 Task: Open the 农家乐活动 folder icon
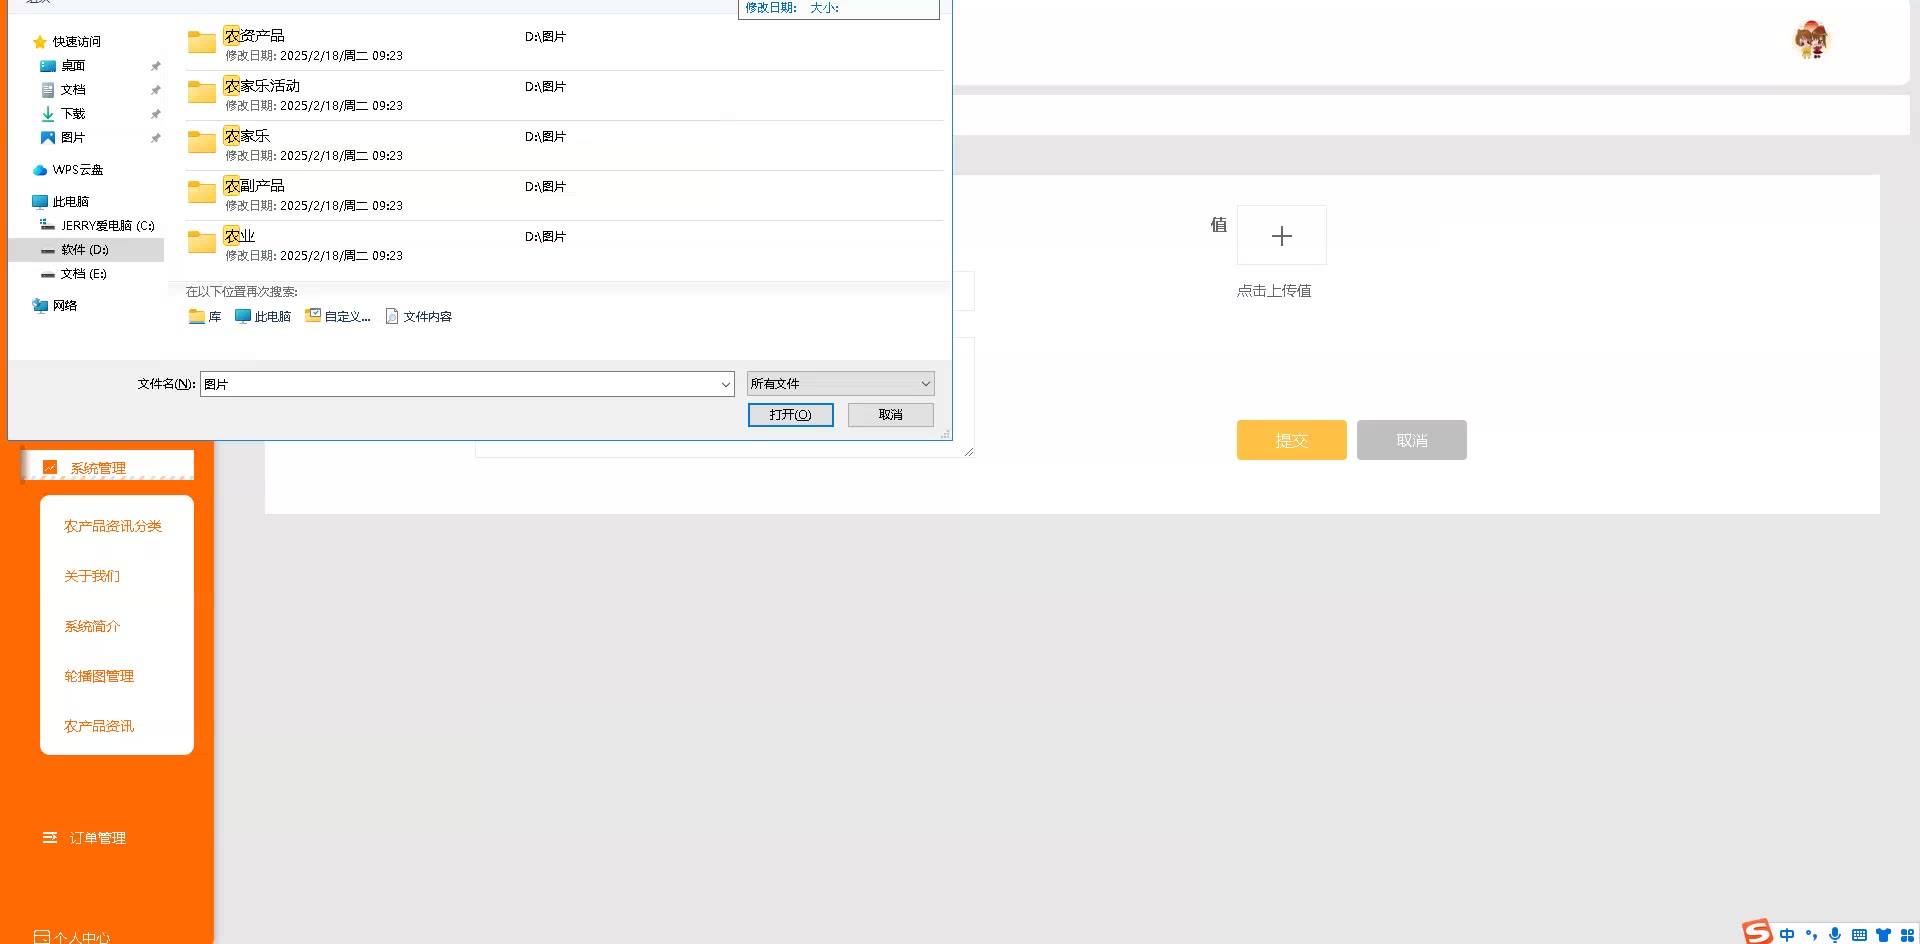[202, 92]
